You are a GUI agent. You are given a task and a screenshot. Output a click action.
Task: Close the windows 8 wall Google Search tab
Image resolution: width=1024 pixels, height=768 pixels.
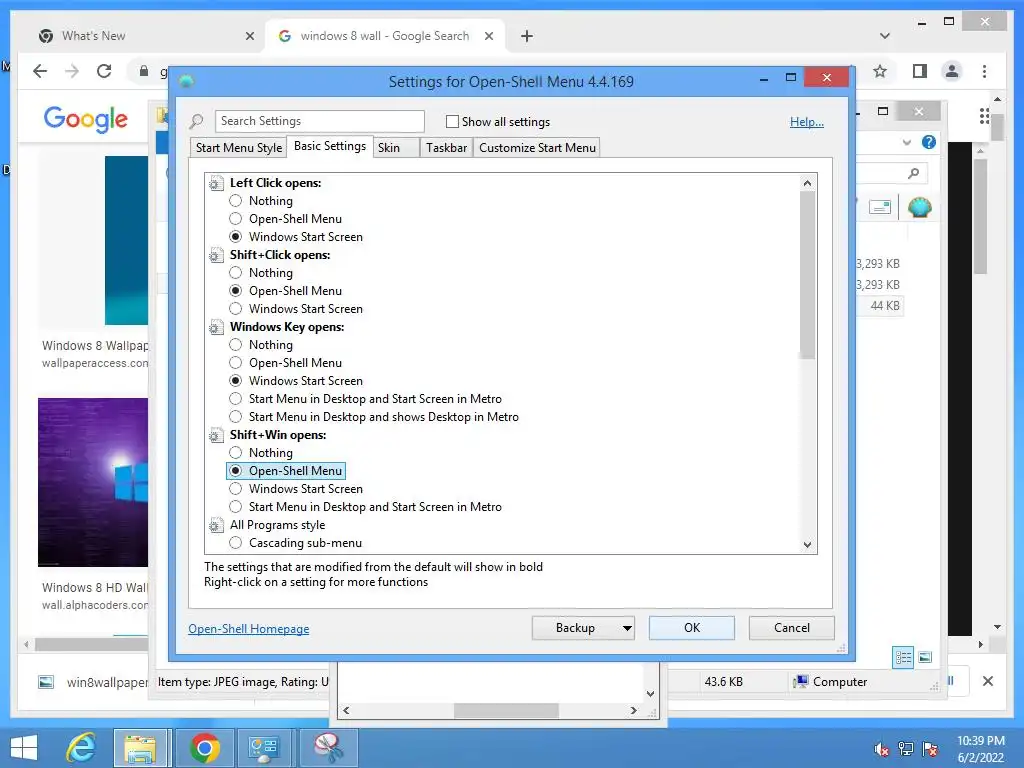(x=488, y=36)
